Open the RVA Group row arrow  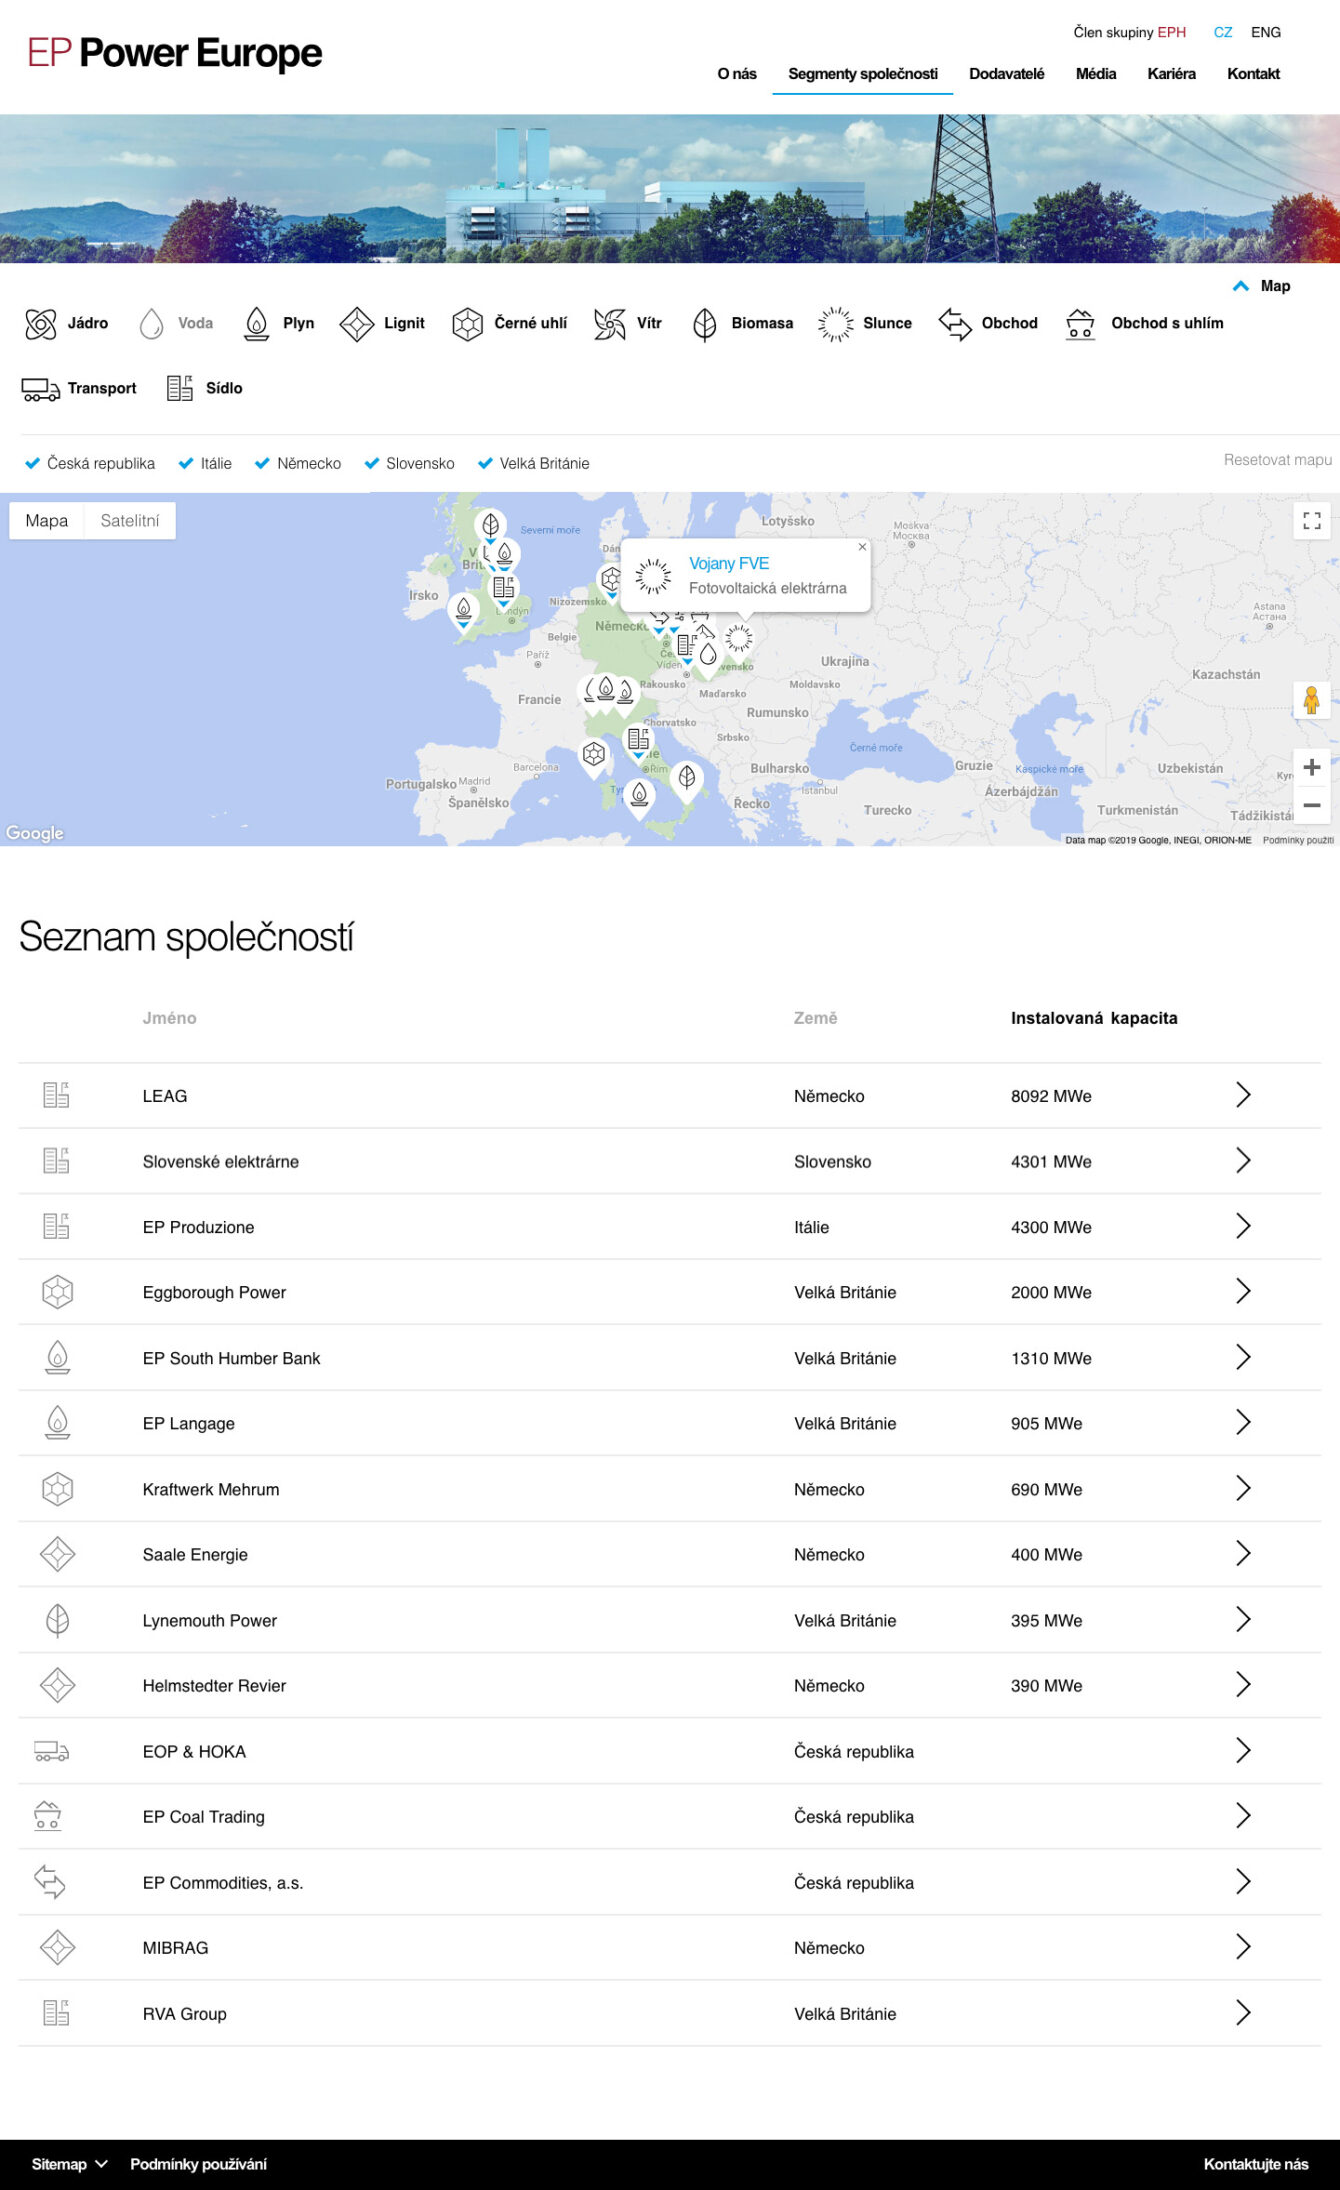(x=1243, y=2013)
